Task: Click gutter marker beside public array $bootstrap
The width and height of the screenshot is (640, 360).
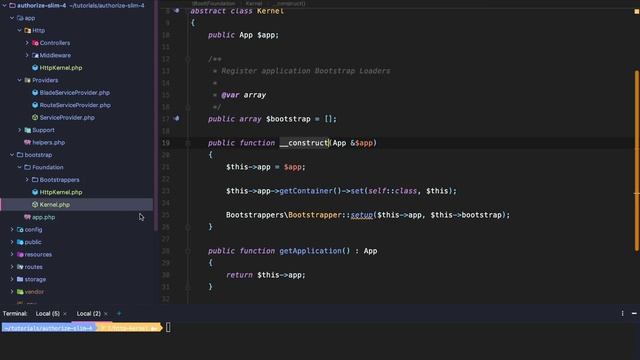Action: 177,118
